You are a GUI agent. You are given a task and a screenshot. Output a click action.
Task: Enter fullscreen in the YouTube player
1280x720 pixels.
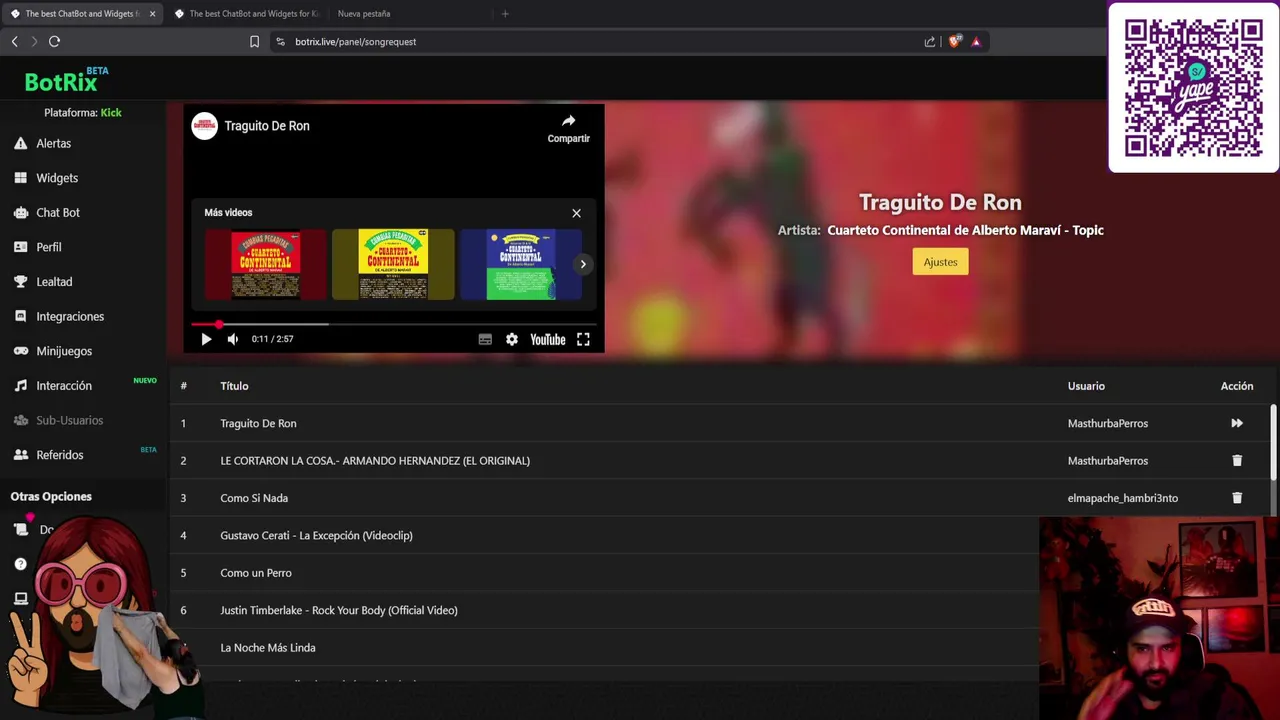(x=583, y=339)
